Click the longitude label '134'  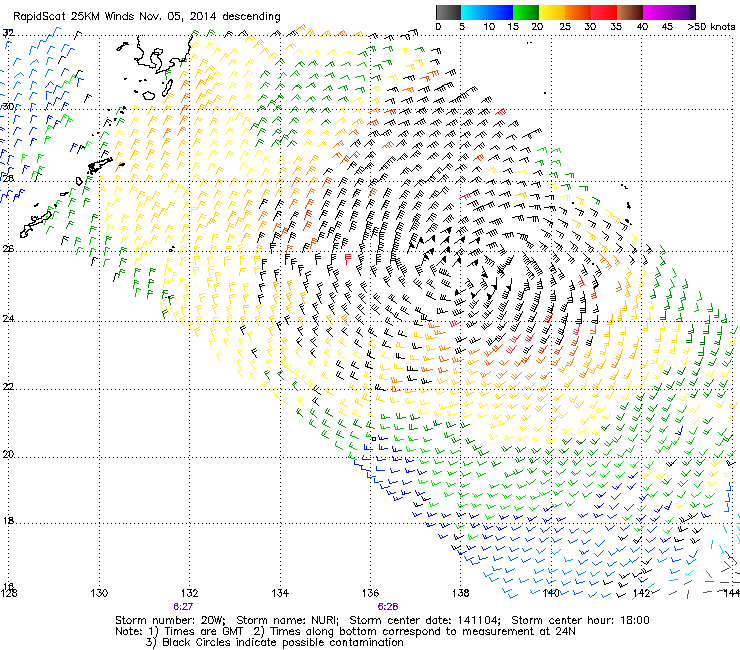tap(280, 593)
